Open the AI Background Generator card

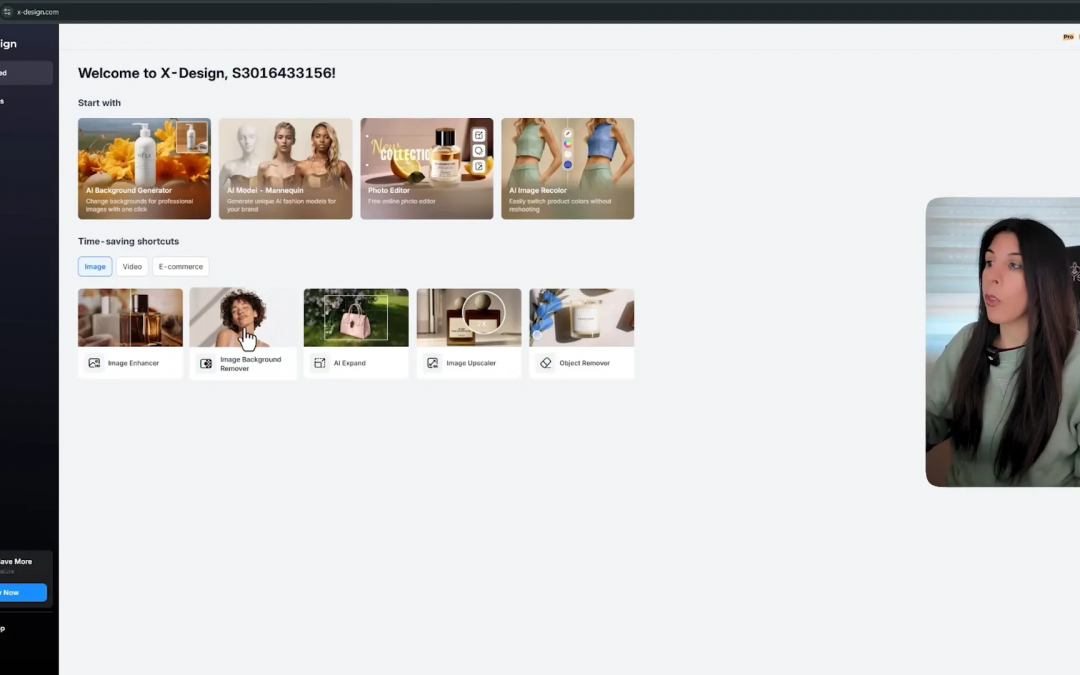click(x=144, y=169)
